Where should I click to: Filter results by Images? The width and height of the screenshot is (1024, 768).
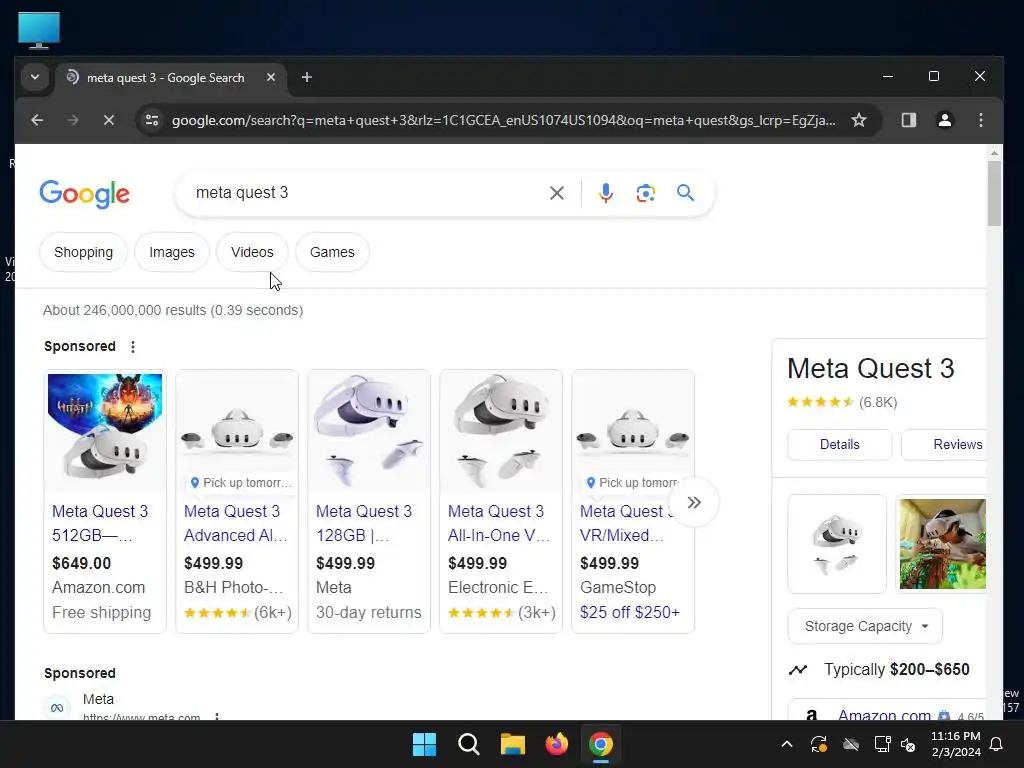pyautogui.click(x=172, y=252)
